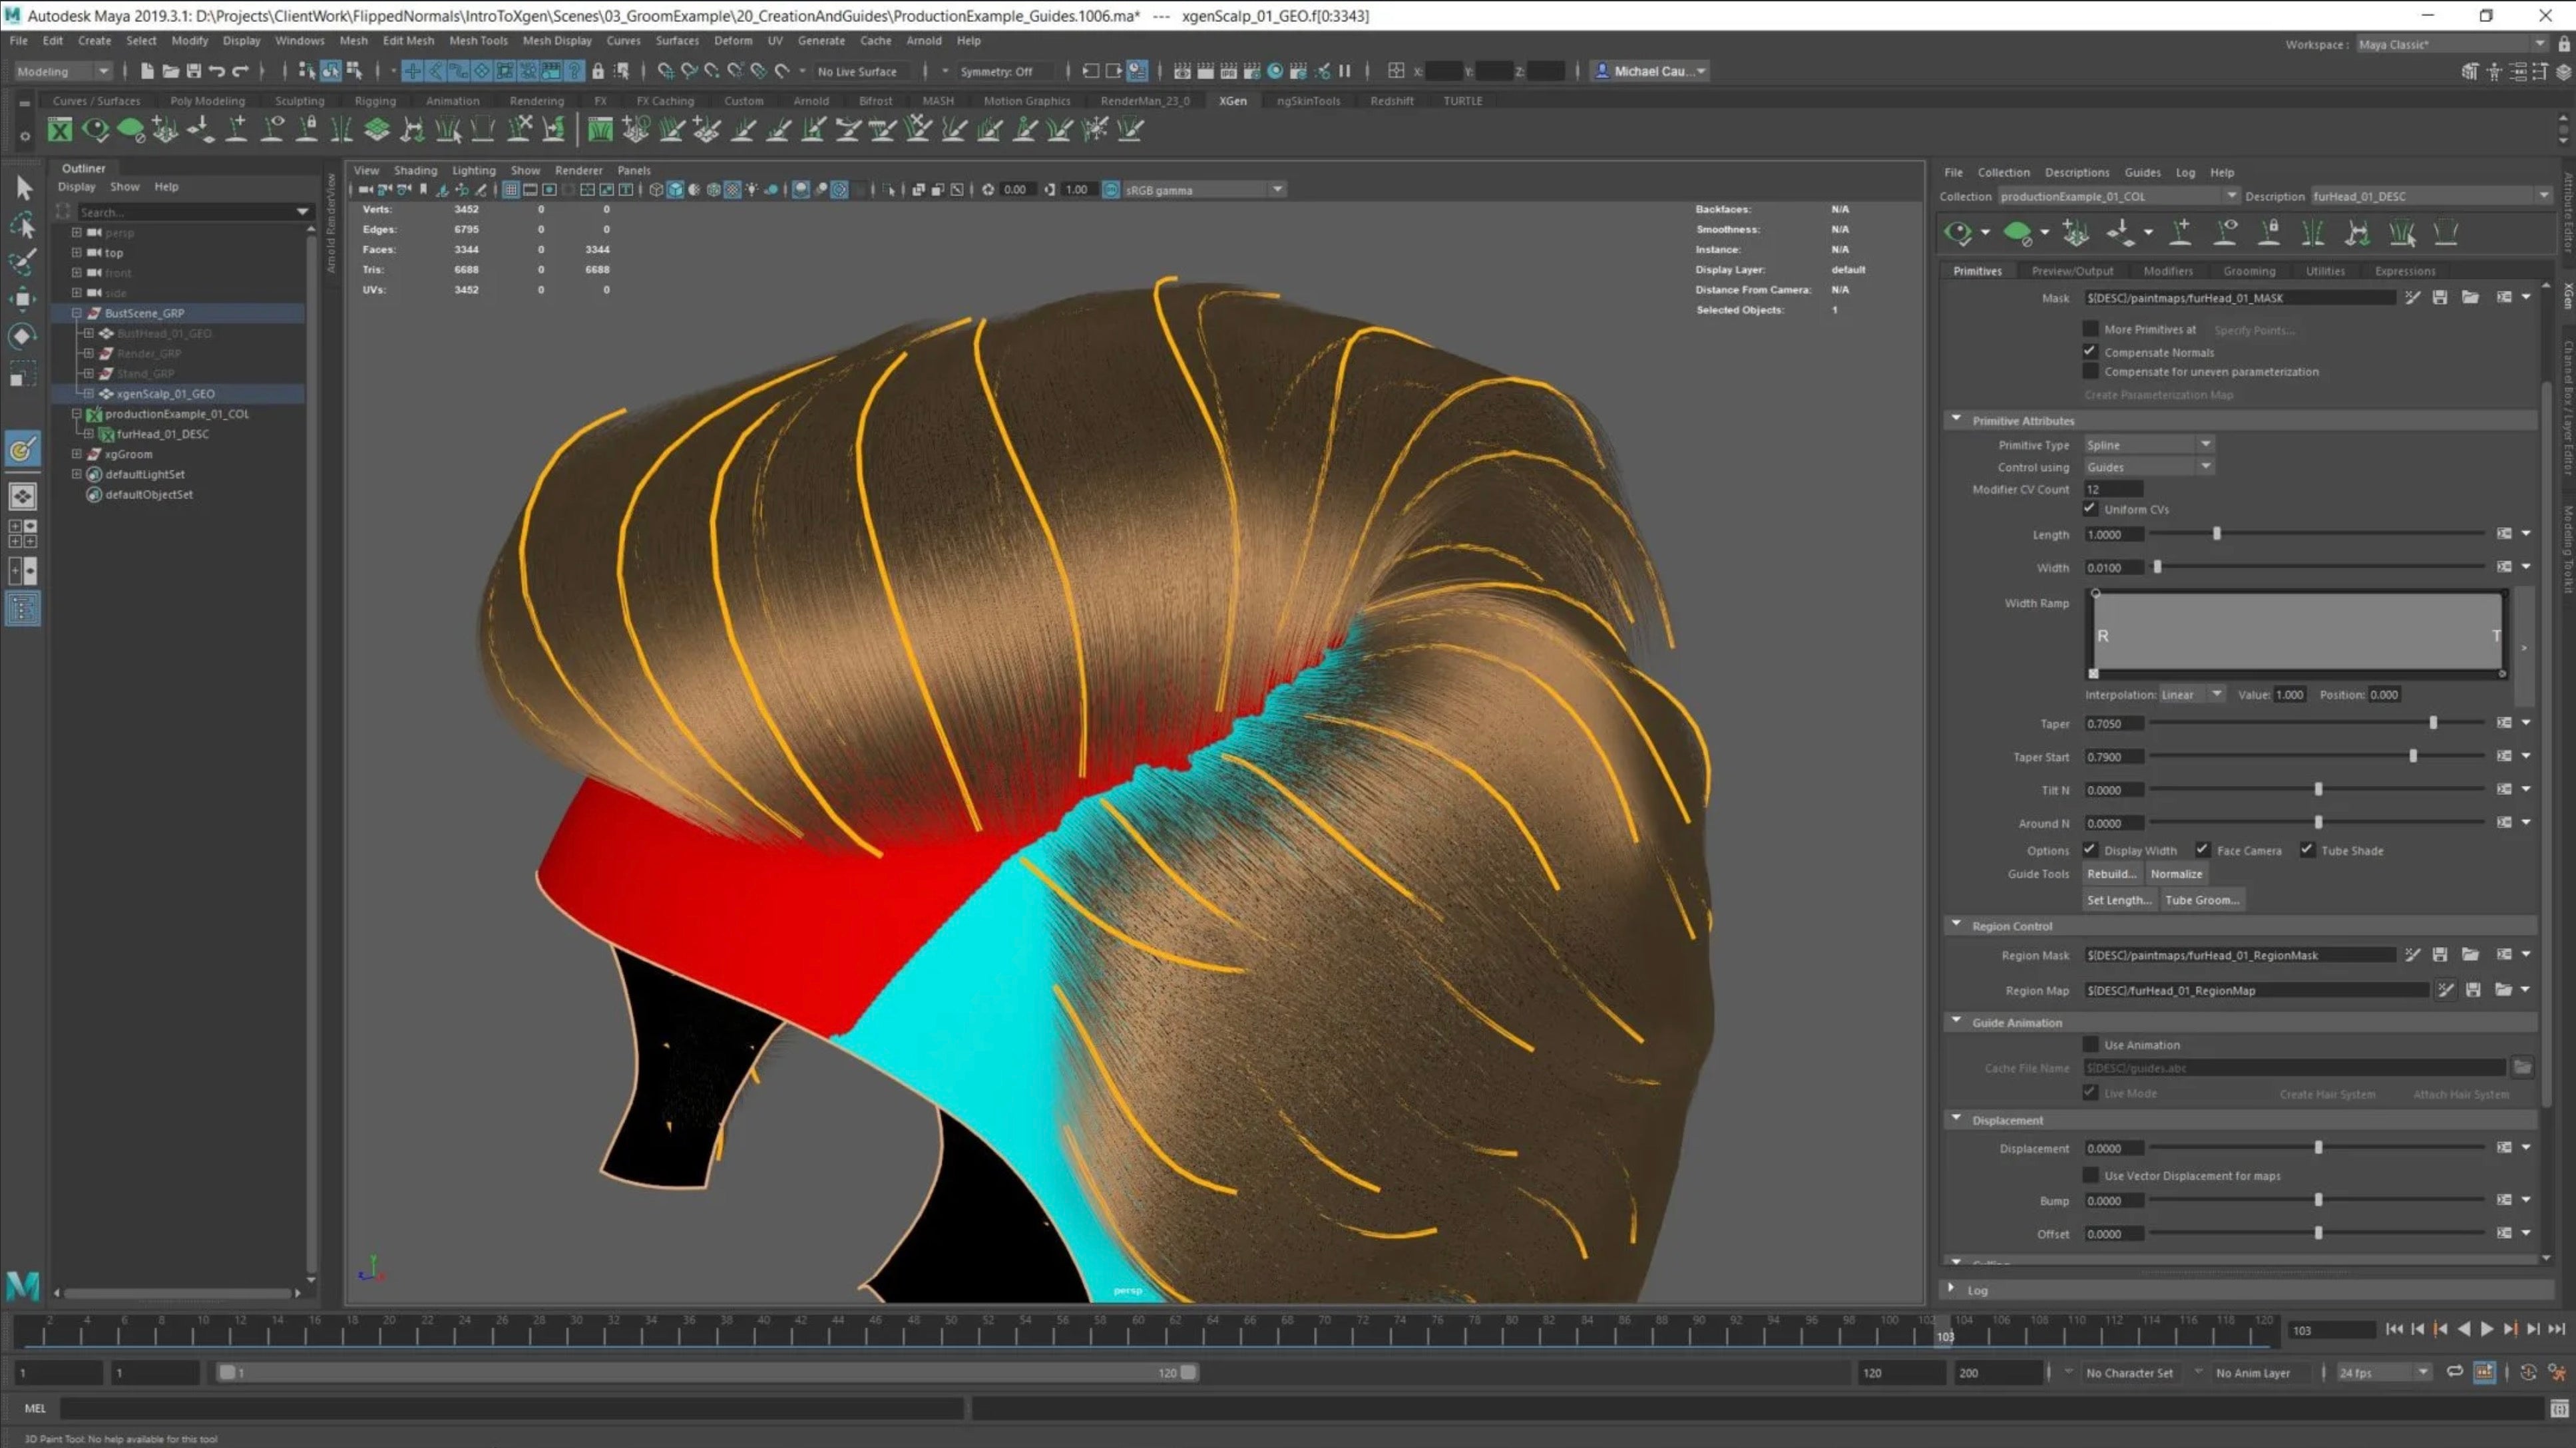Open the viewport Shading menu
The height and width of the screenshot is (1448, 2576).
pos(415,170)
